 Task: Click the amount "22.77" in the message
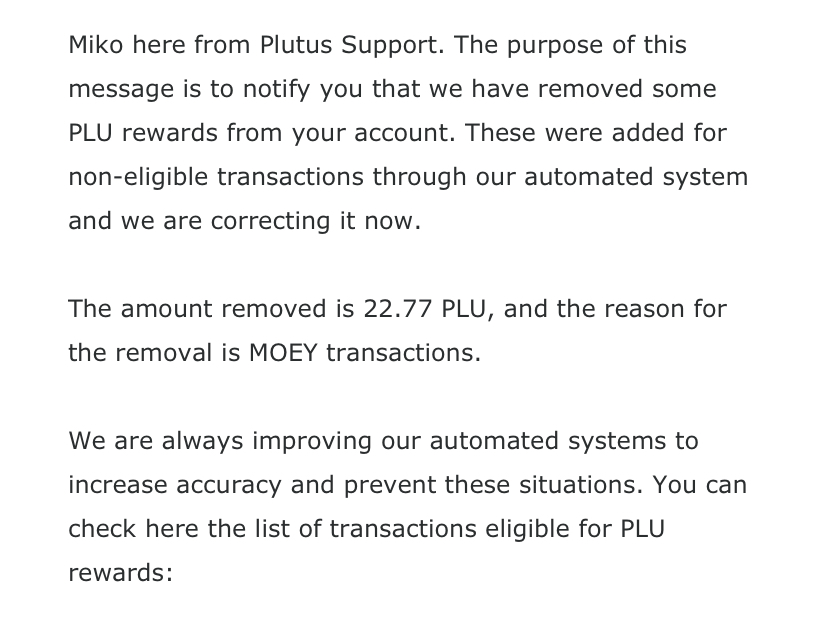point(395,309)
